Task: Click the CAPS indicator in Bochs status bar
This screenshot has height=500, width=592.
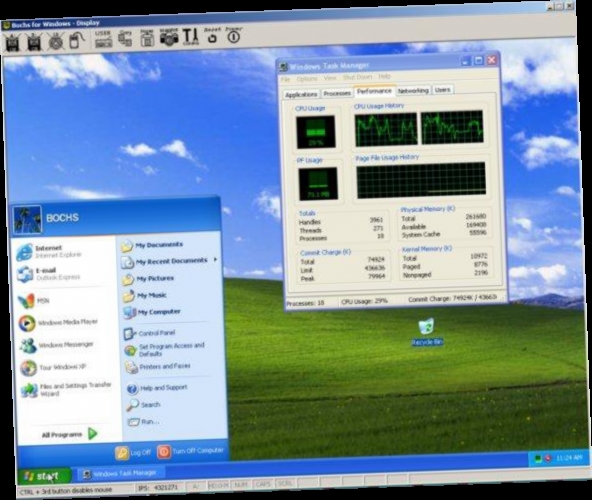Action: (263, 484)
